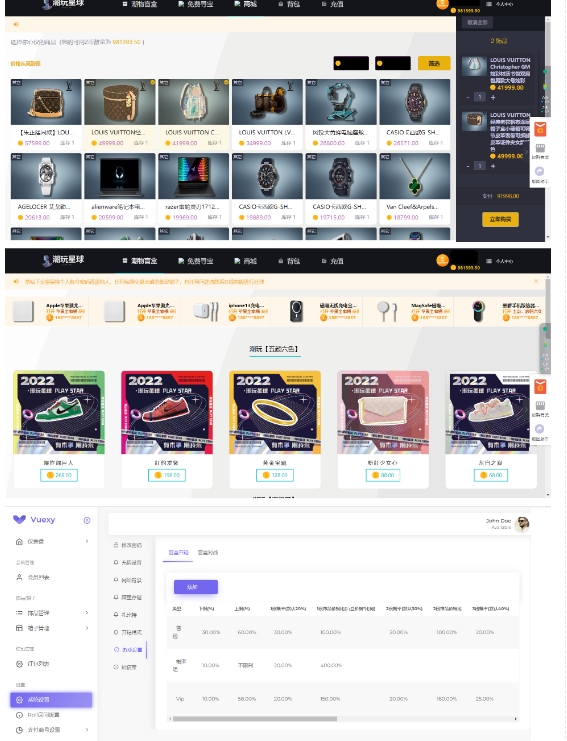Open the 个人中心 menu in blind-box header
567x741 pixels.
point(500,261)
